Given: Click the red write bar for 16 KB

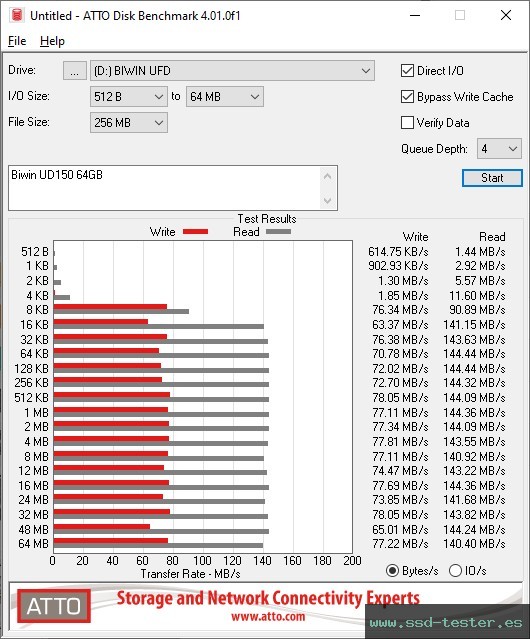Looking at the screenshot, I should pyautogui.click(x=101, y=322).
